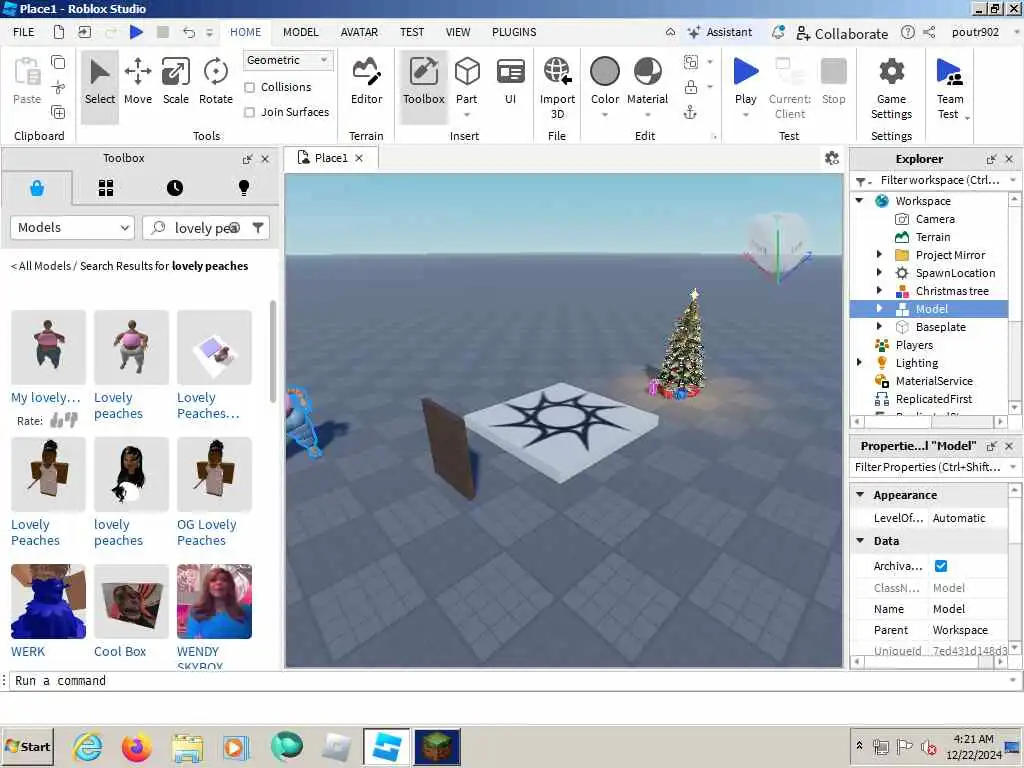Click the Copy icon in Clipboard group
1024x768 pixels.
58,62
